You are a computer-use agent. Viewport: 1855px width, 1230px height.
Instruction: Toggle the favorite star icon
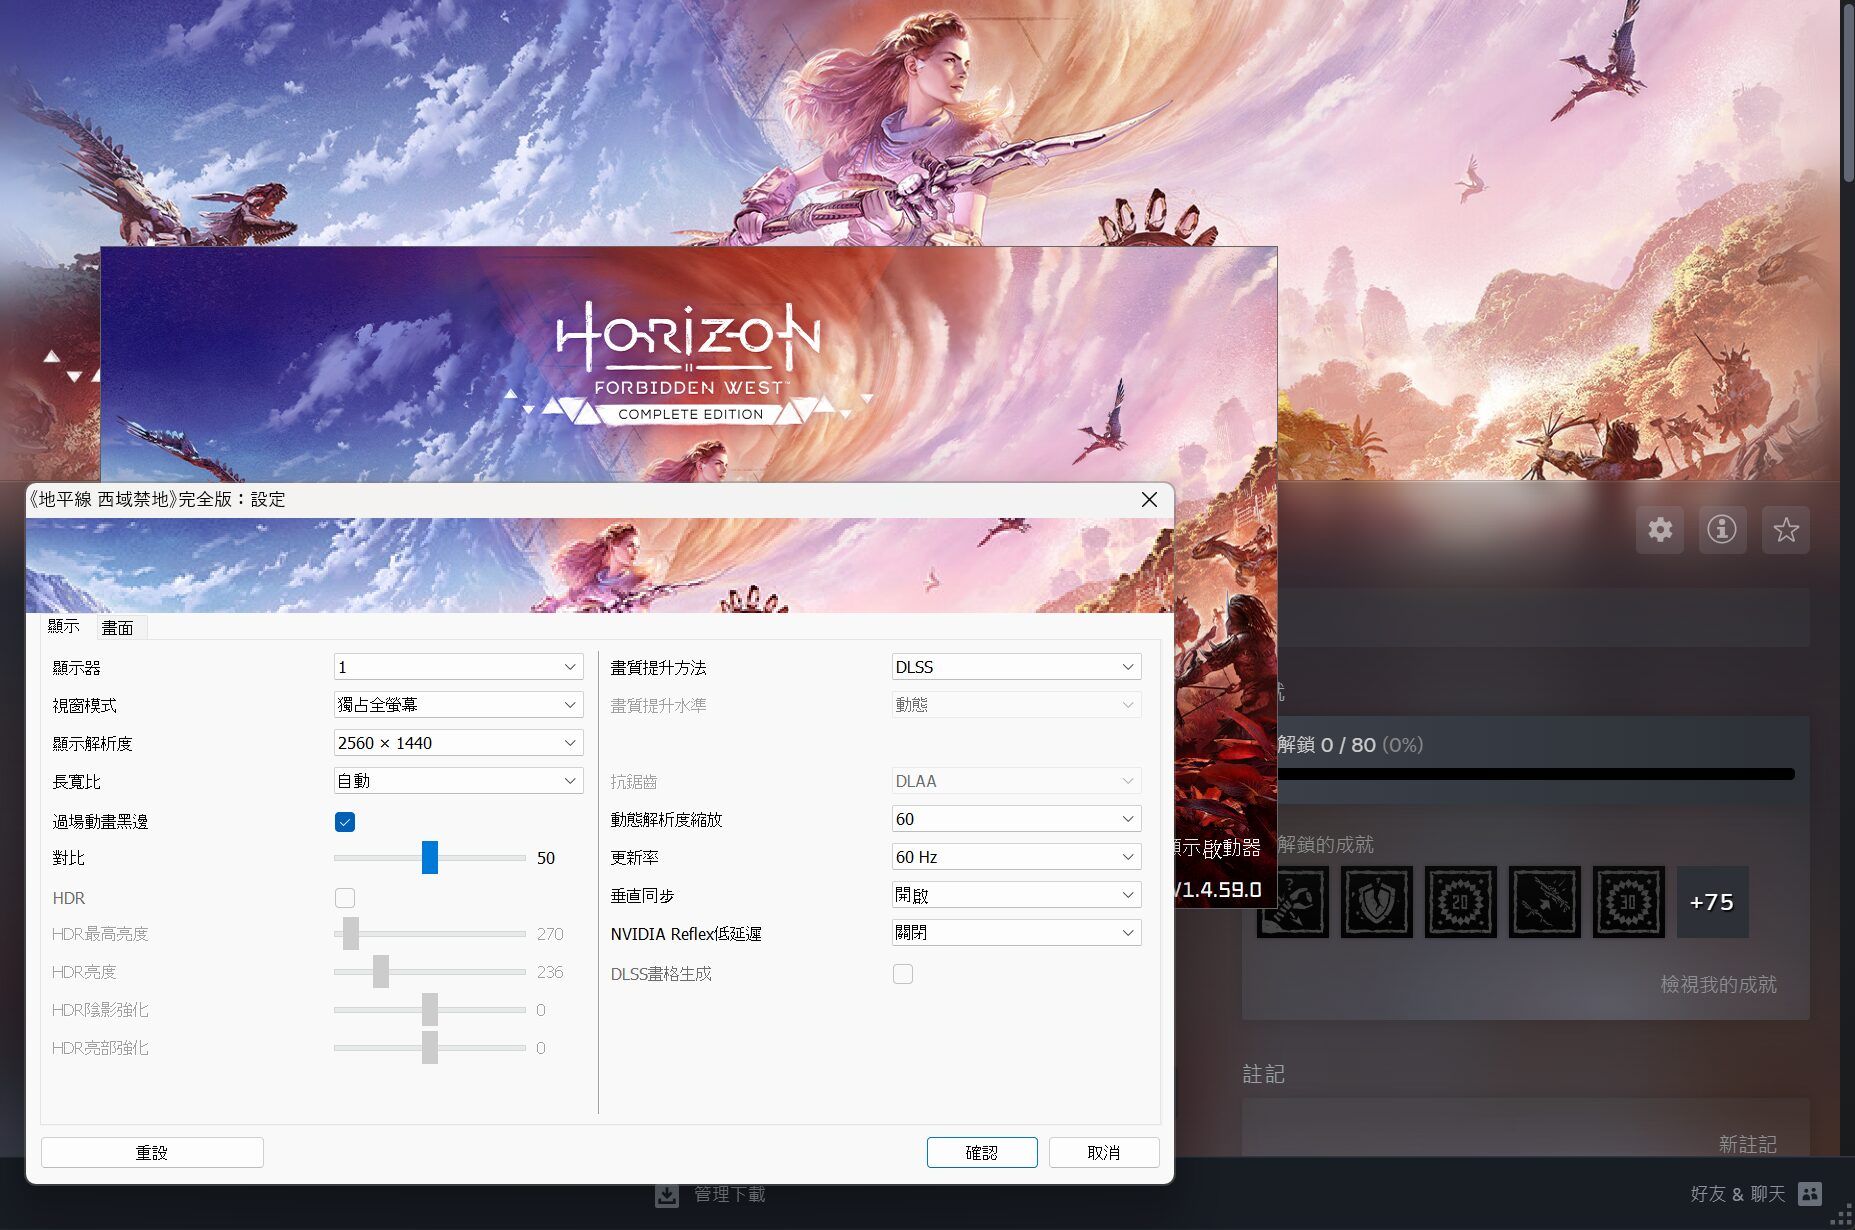(x=1785, y=529)
